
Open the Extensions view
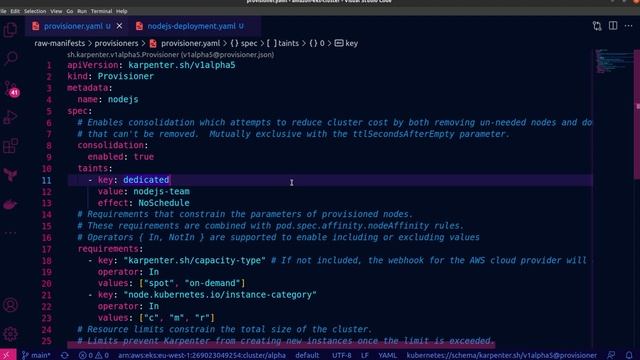pos(10,146)
